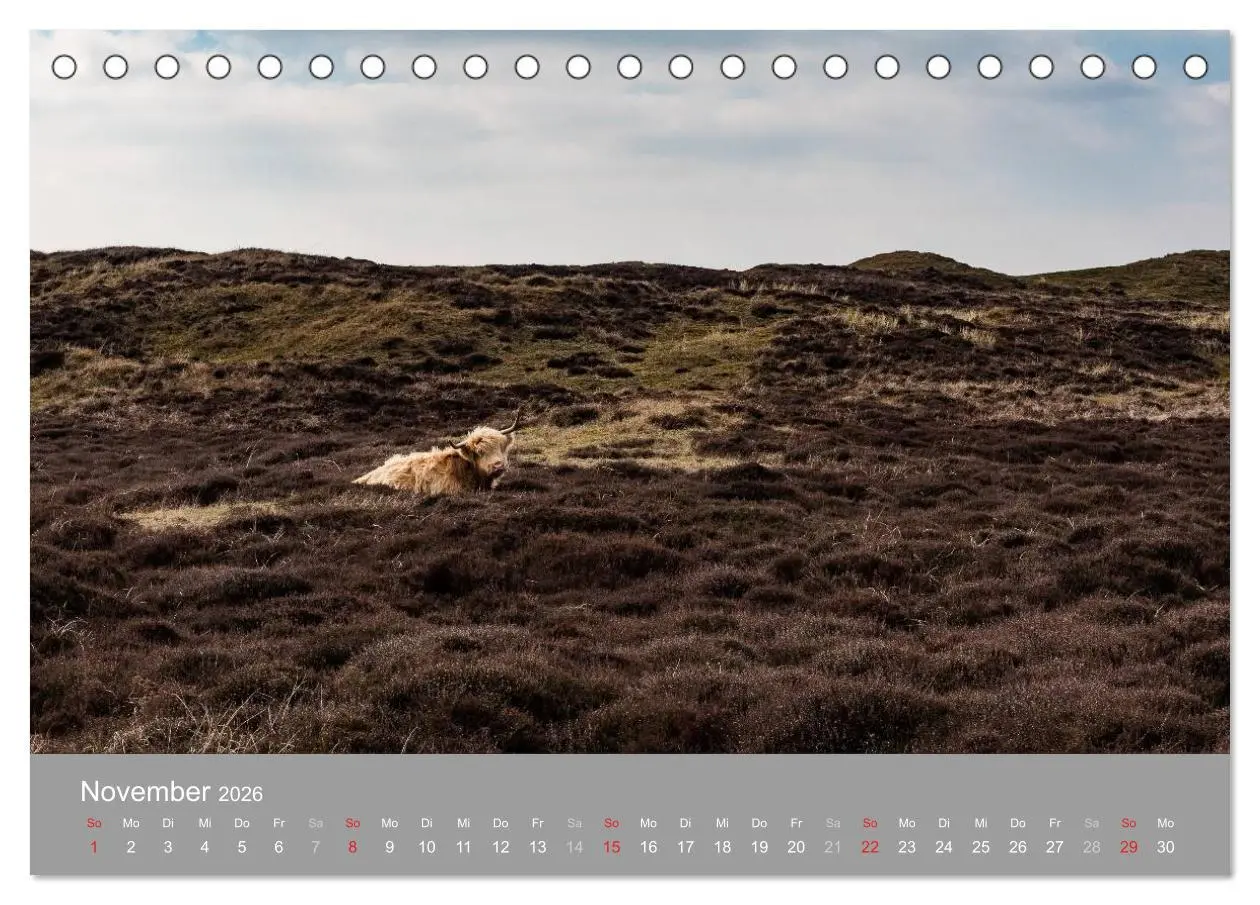Select the red Sunday date 15
The image size is (1260, 905).
612,847
